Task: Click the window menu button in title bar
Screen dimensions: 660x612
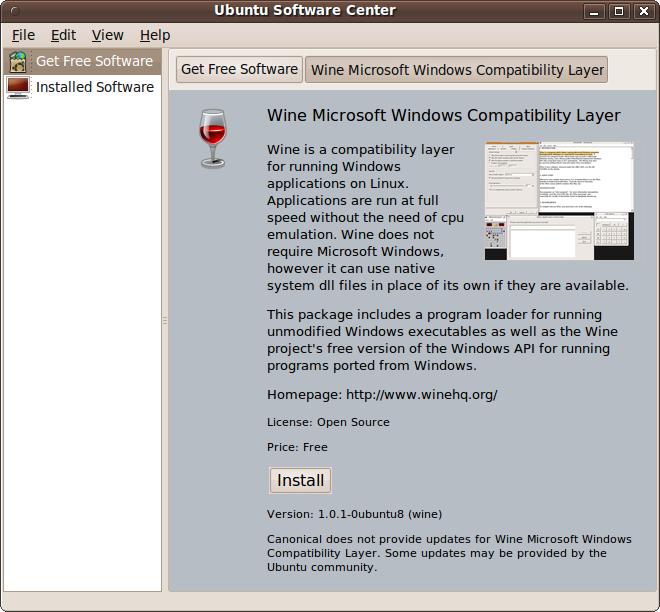Action: coord(15,11)
